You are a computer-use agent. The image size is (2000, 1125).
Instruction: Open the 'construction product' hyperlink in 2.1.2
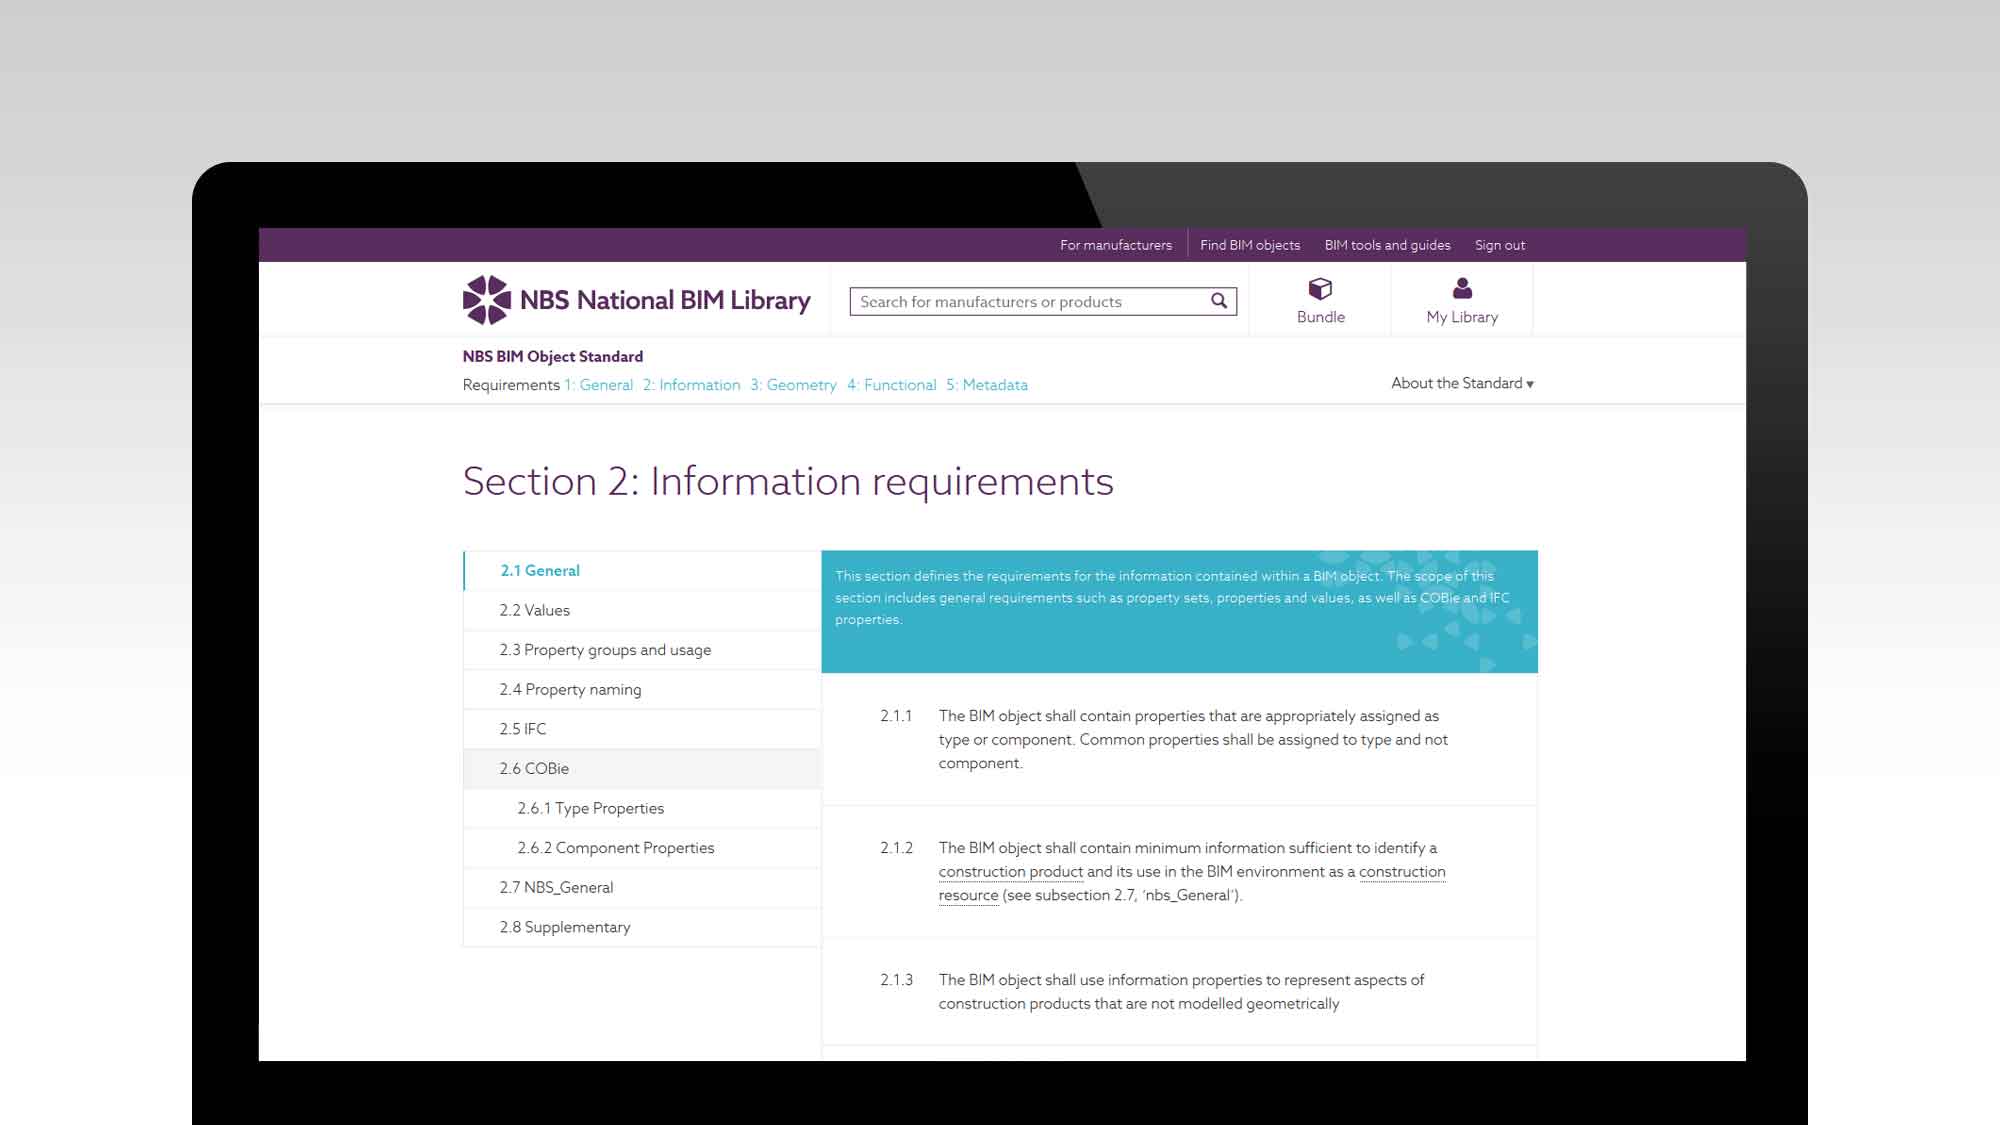(1010, 871)
